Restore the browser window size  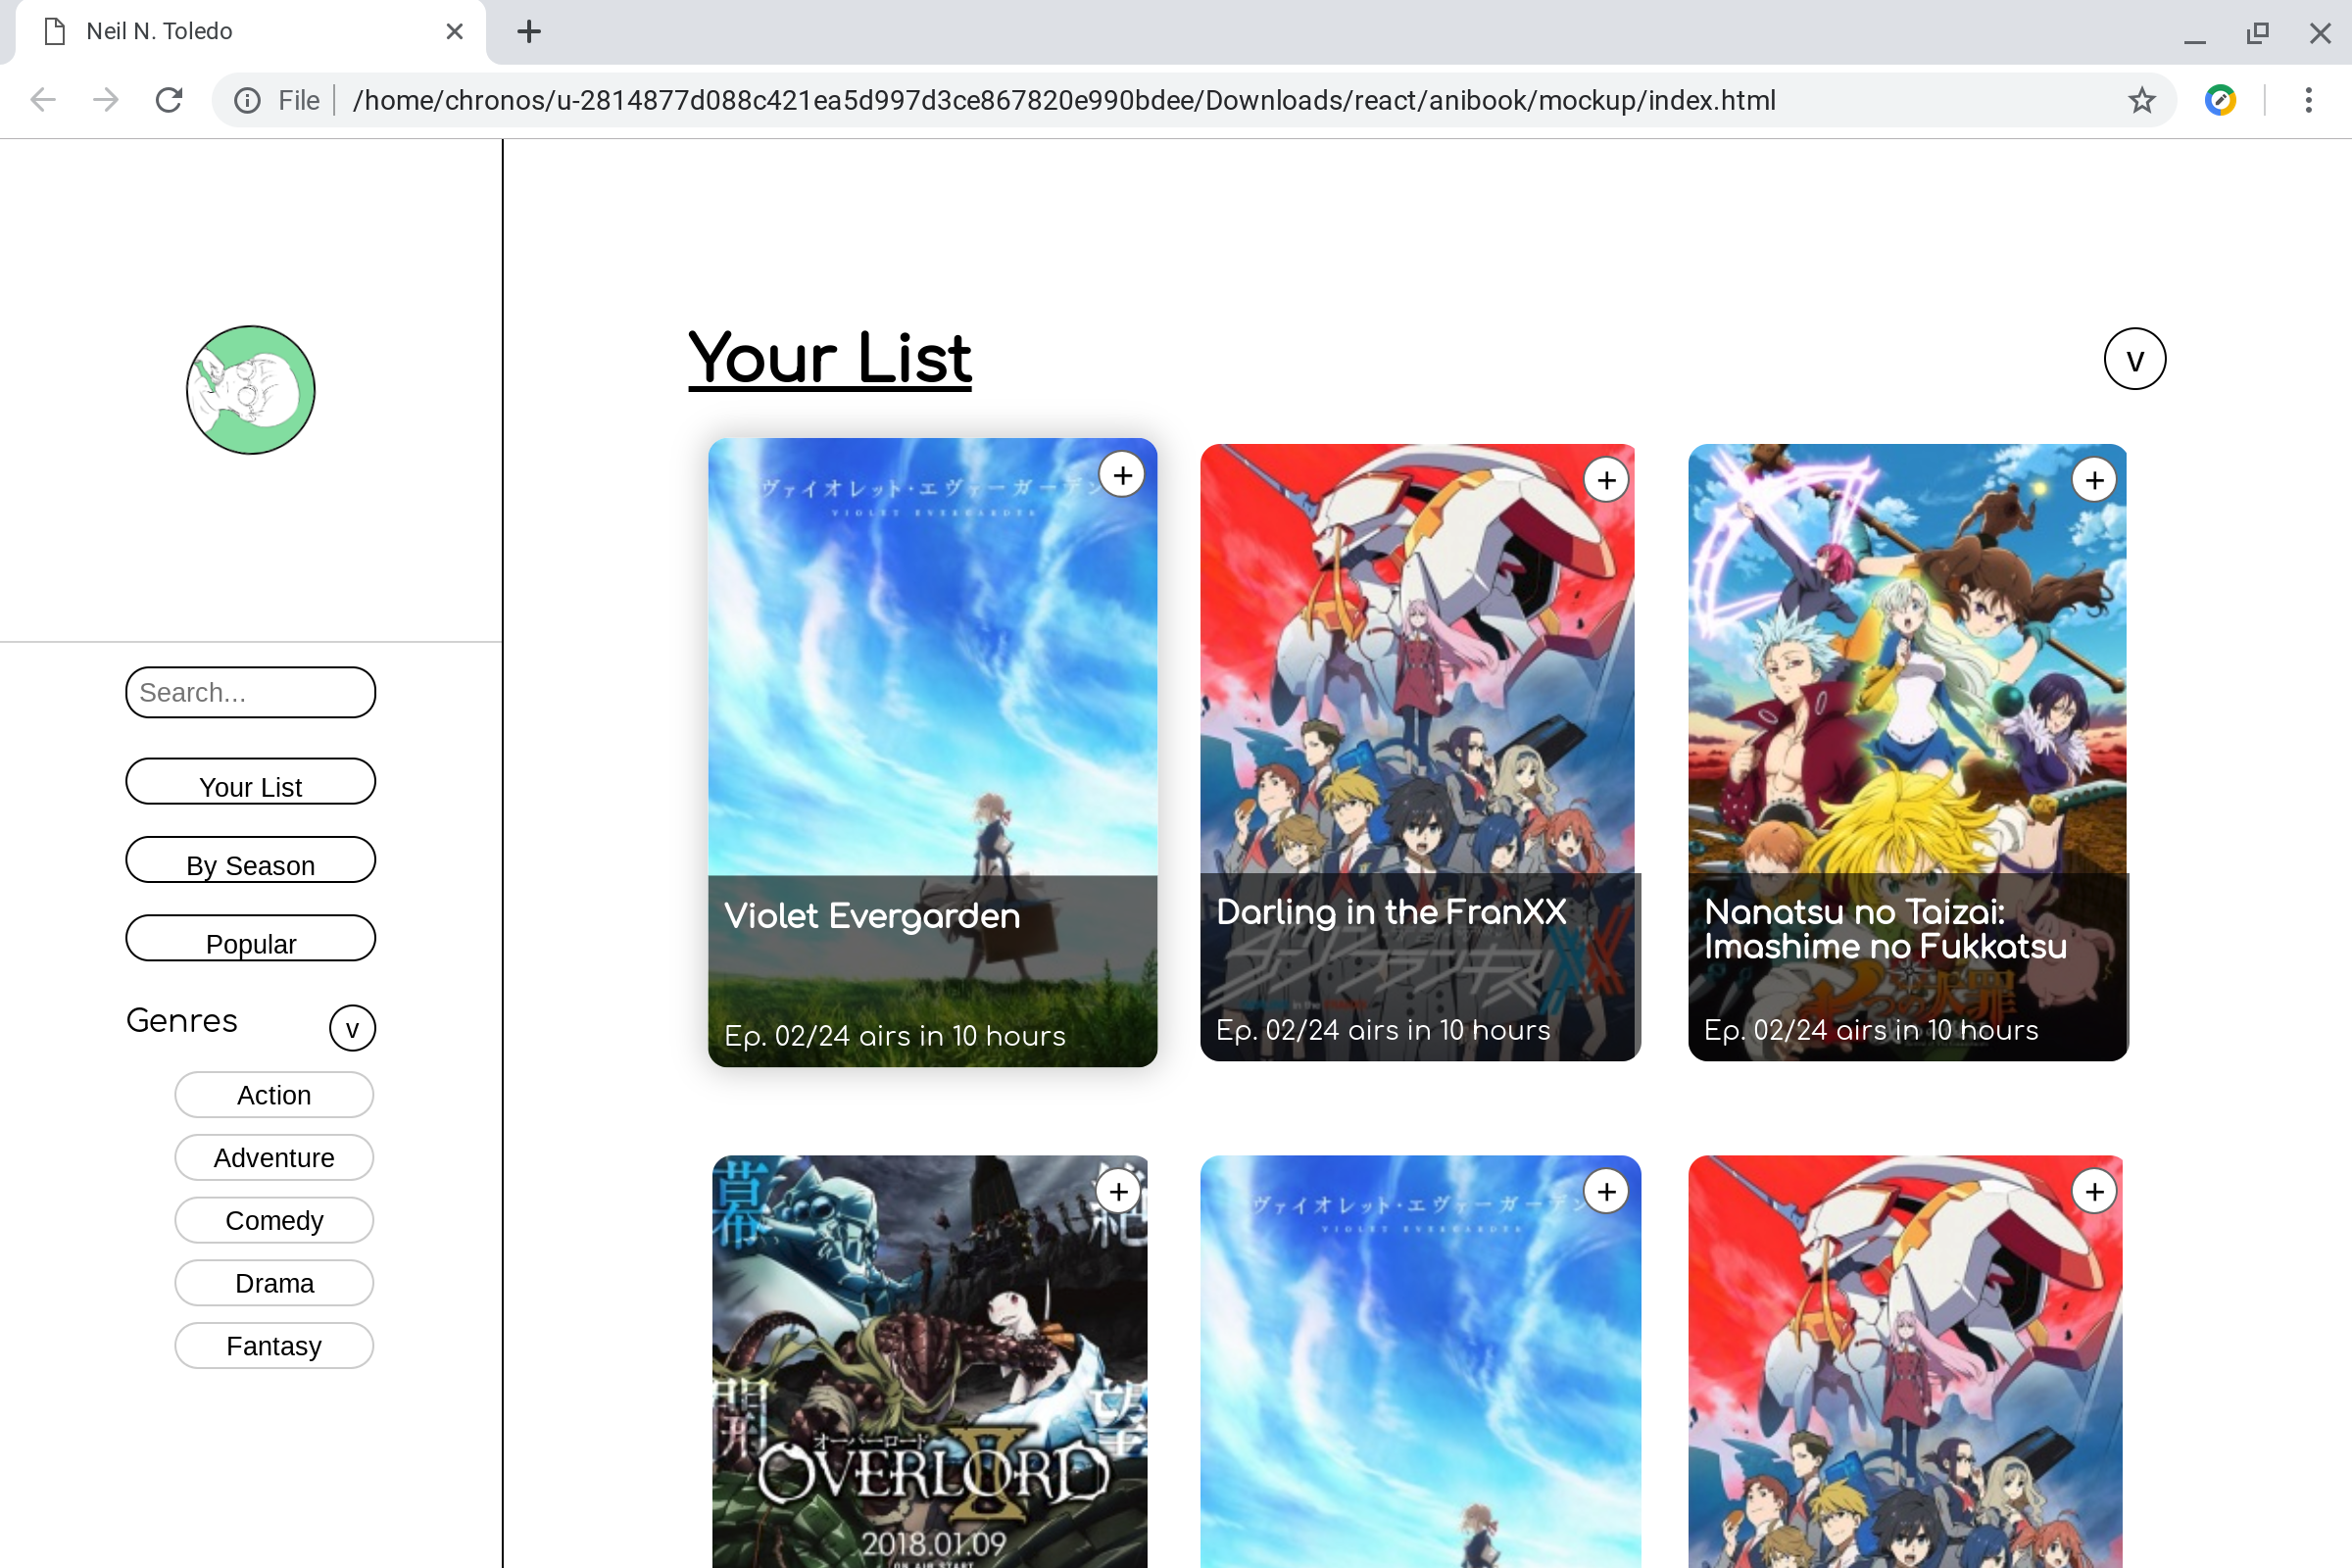[x=2258, y=32]
